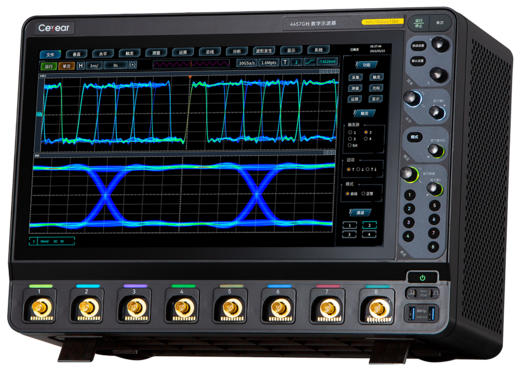520x372 pixels.
Task: Select 自动 (Auto) trigger mode radio
Action: click(x=348, y=194)
